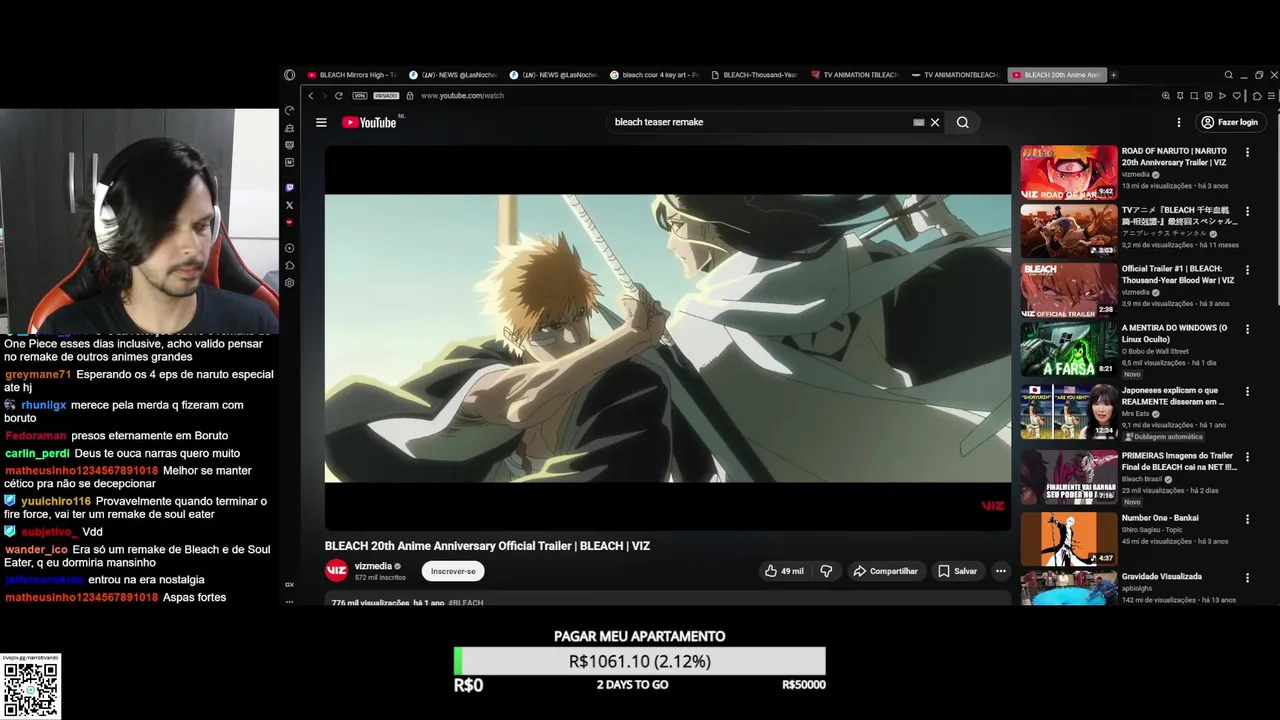The width and height of the screenshot is (1280, 720).
Task: Switch to first TV ANIMATION BLEACH tab
Action: 854,75
